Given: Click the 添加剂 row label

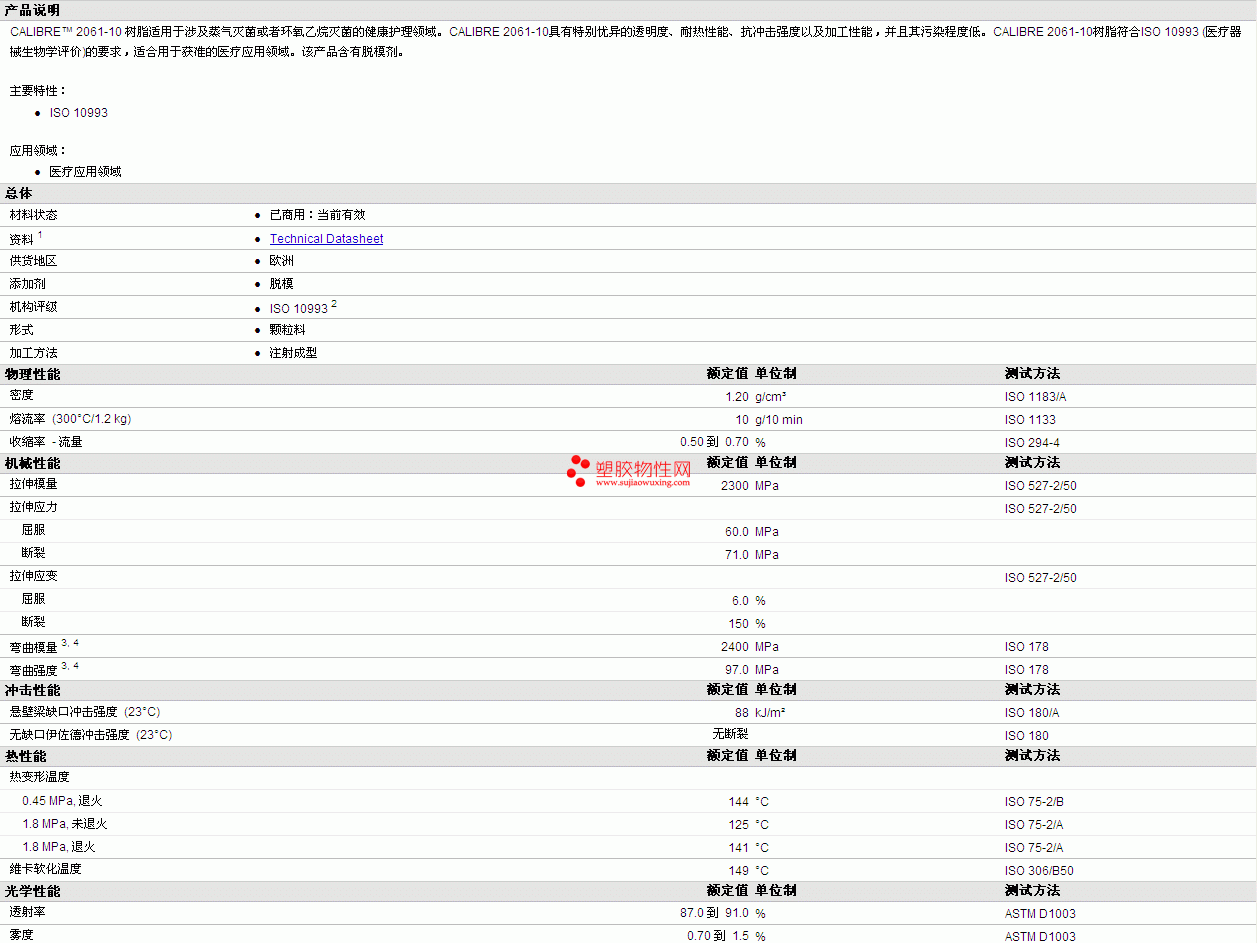Looking at the screenshot, I should (x=28, y=284).
